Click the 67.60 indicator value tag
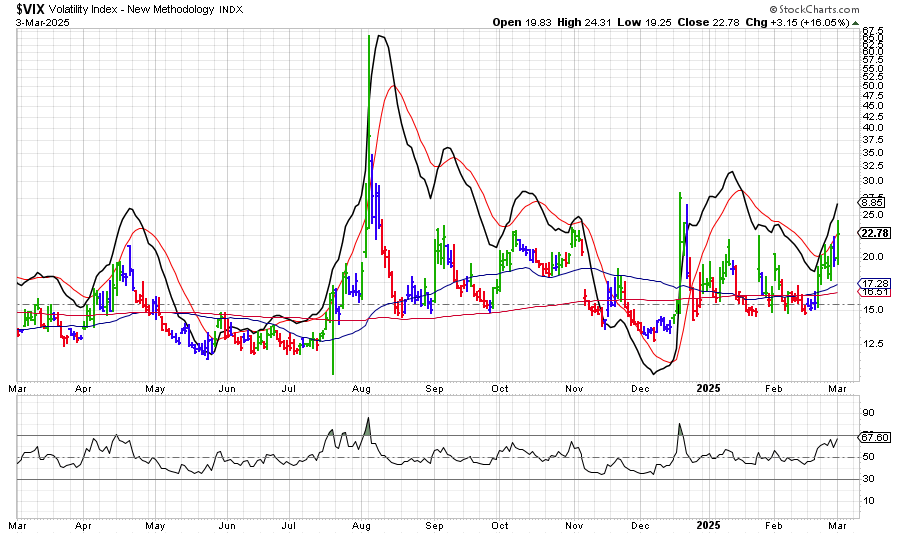This screenshot has height=534, width=900. coord(875,437)
